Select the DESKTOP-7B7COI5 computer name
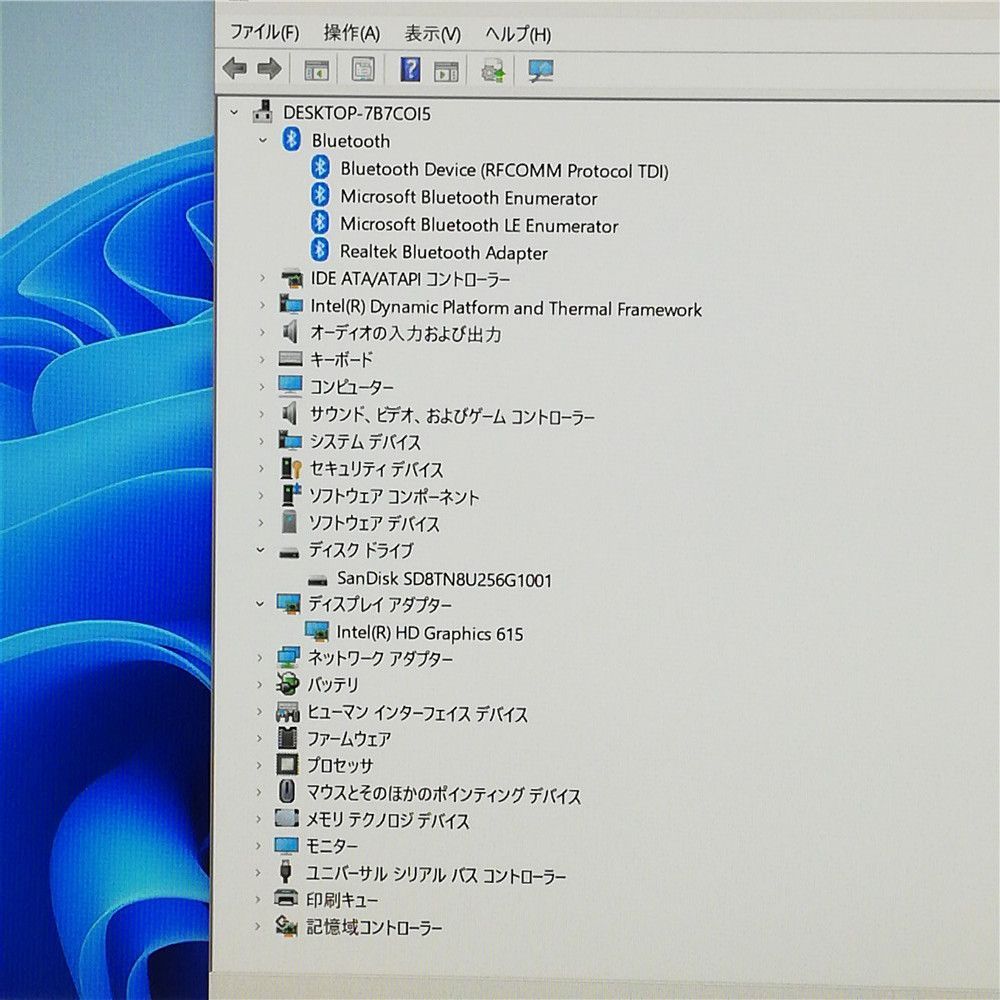Viewport: 1000px width, 1000px height. (357, 113)
